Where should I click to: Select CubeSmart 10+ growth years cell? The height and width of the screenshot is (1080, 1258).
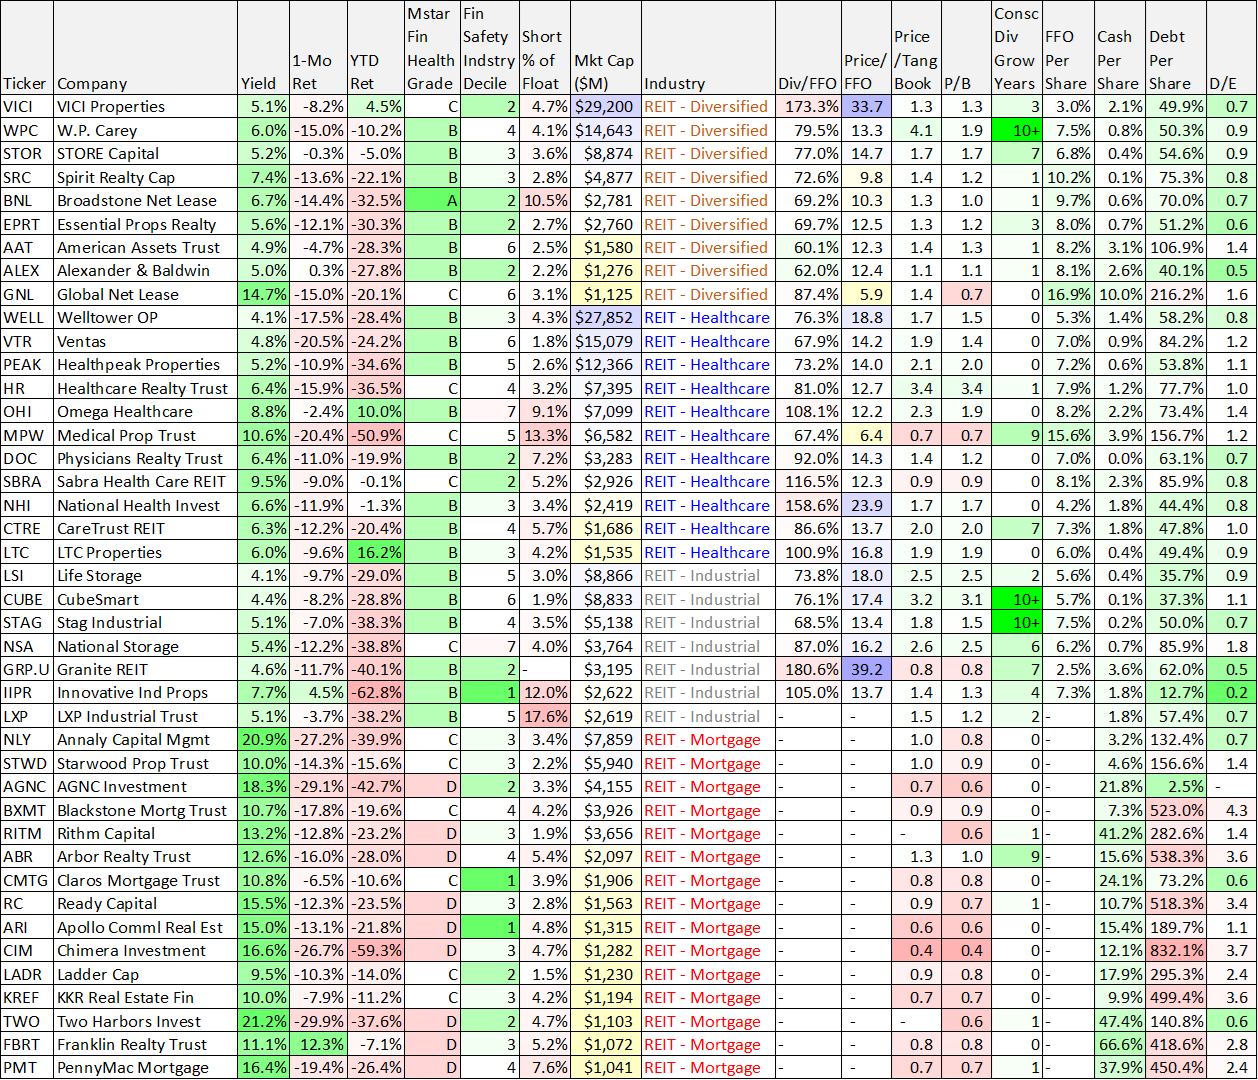pyautogui.click(x=1017, y=600)
